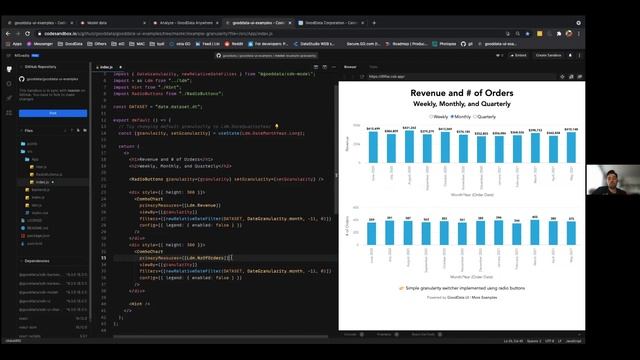Click the webcam video thumbnail
This screenshot has height=360, width=640.
pos(613,180)
